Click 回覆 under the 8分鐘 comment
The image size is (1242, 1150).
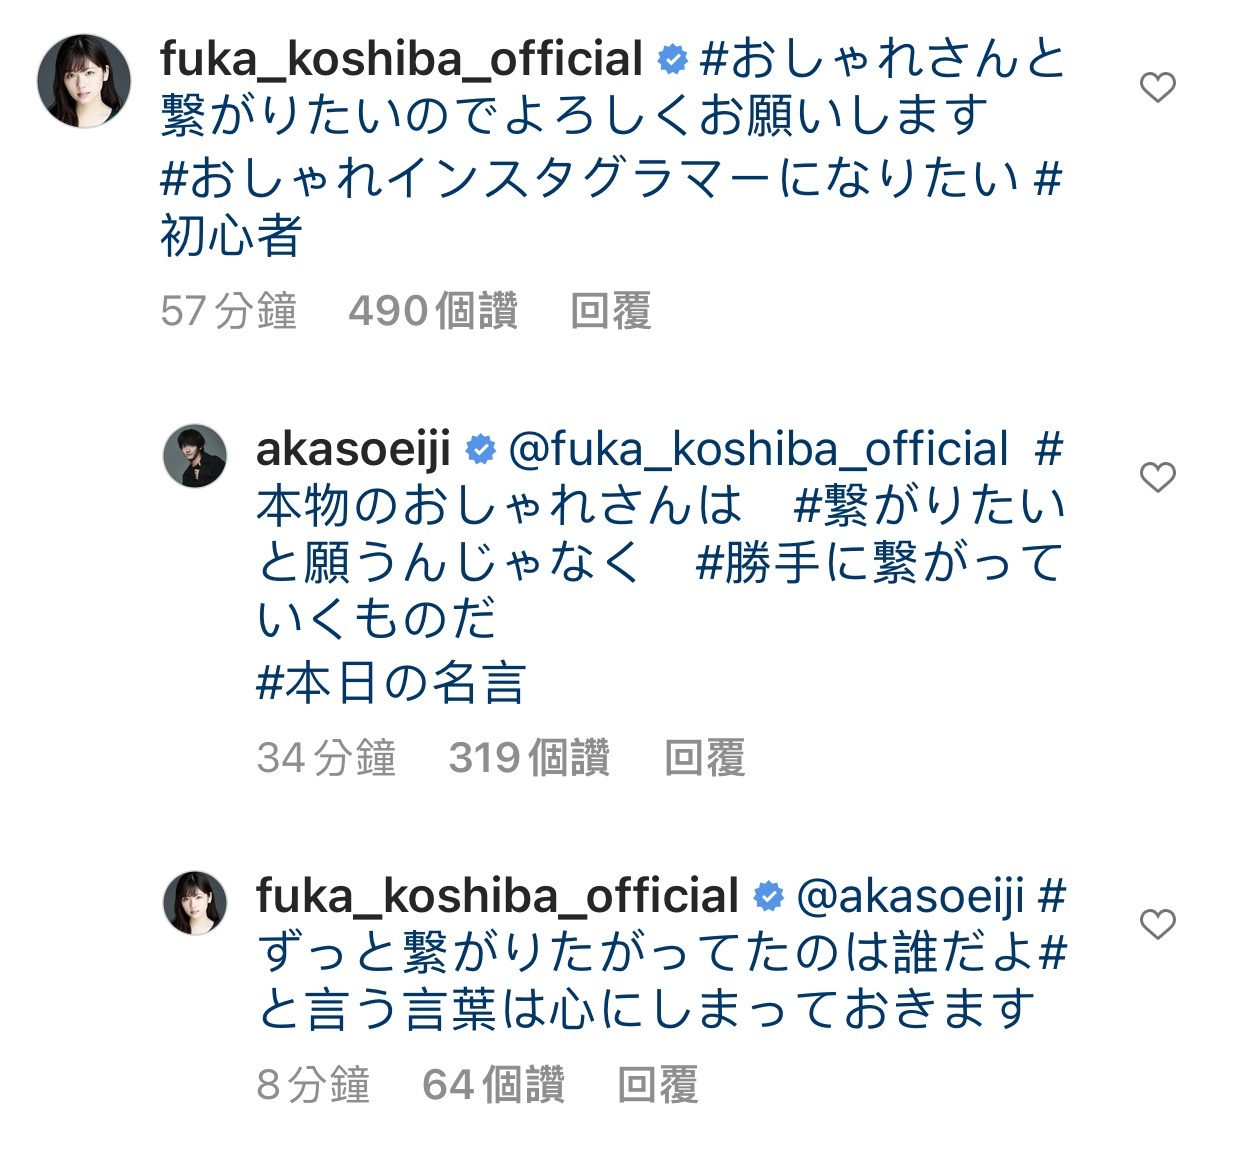[658, 1085]
